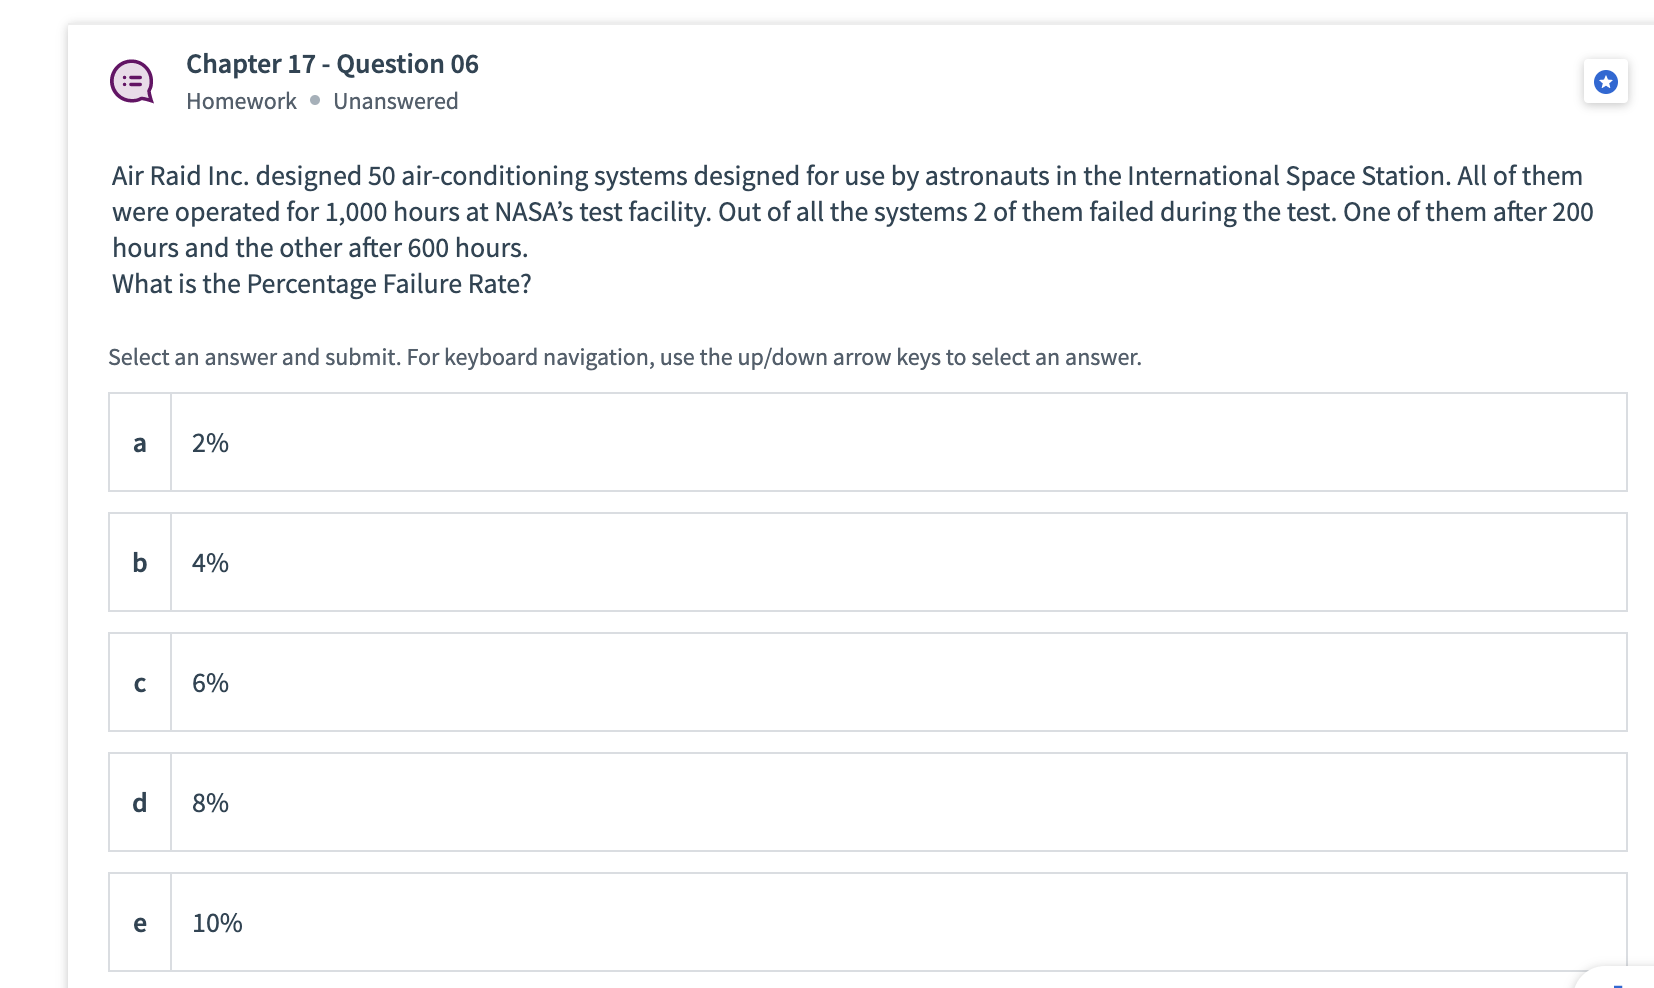
Task: Click letter c option label
Action: pos(140,683)
